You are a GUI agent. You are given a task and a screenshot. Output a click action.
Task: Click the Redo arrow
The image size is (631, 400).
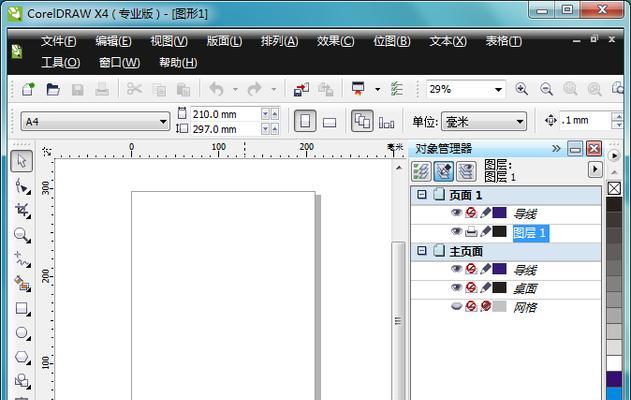(254, 89)
